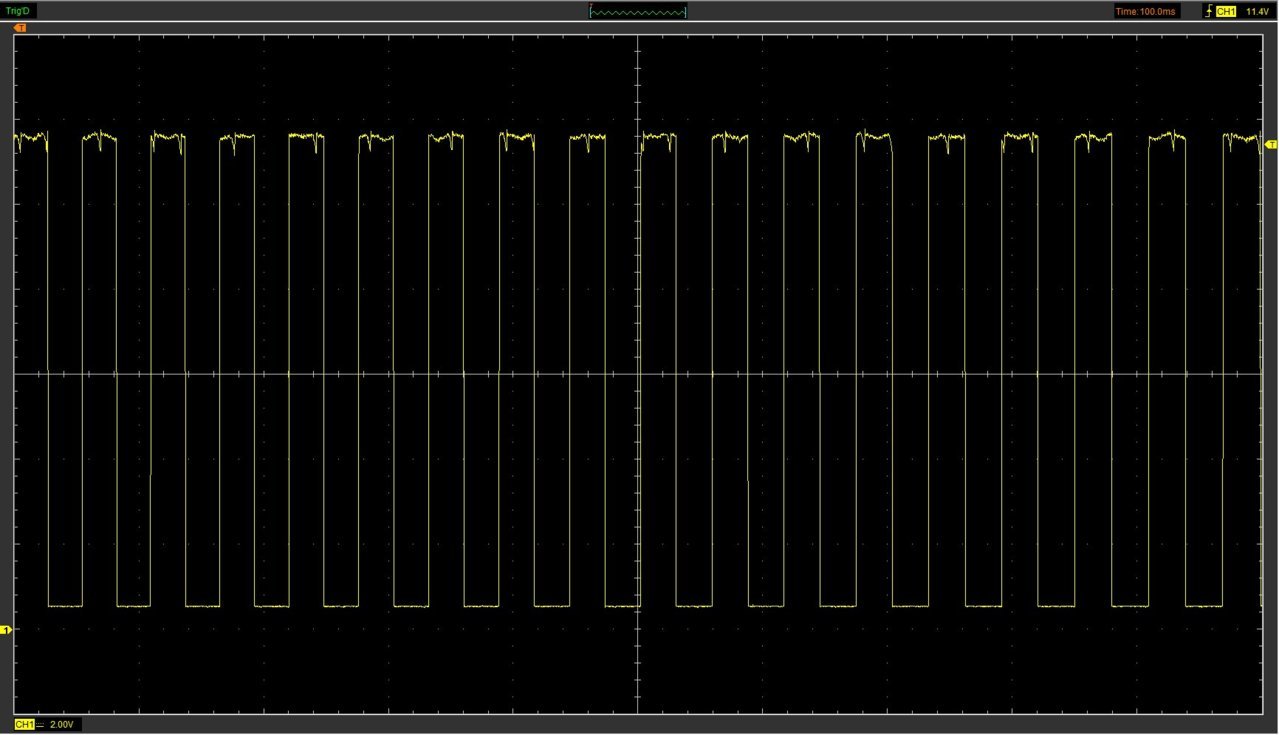The height and width of the screenshot is (735, 1279).
Task: Click the 2.00V vertical scale value
Action: (62, 724)
